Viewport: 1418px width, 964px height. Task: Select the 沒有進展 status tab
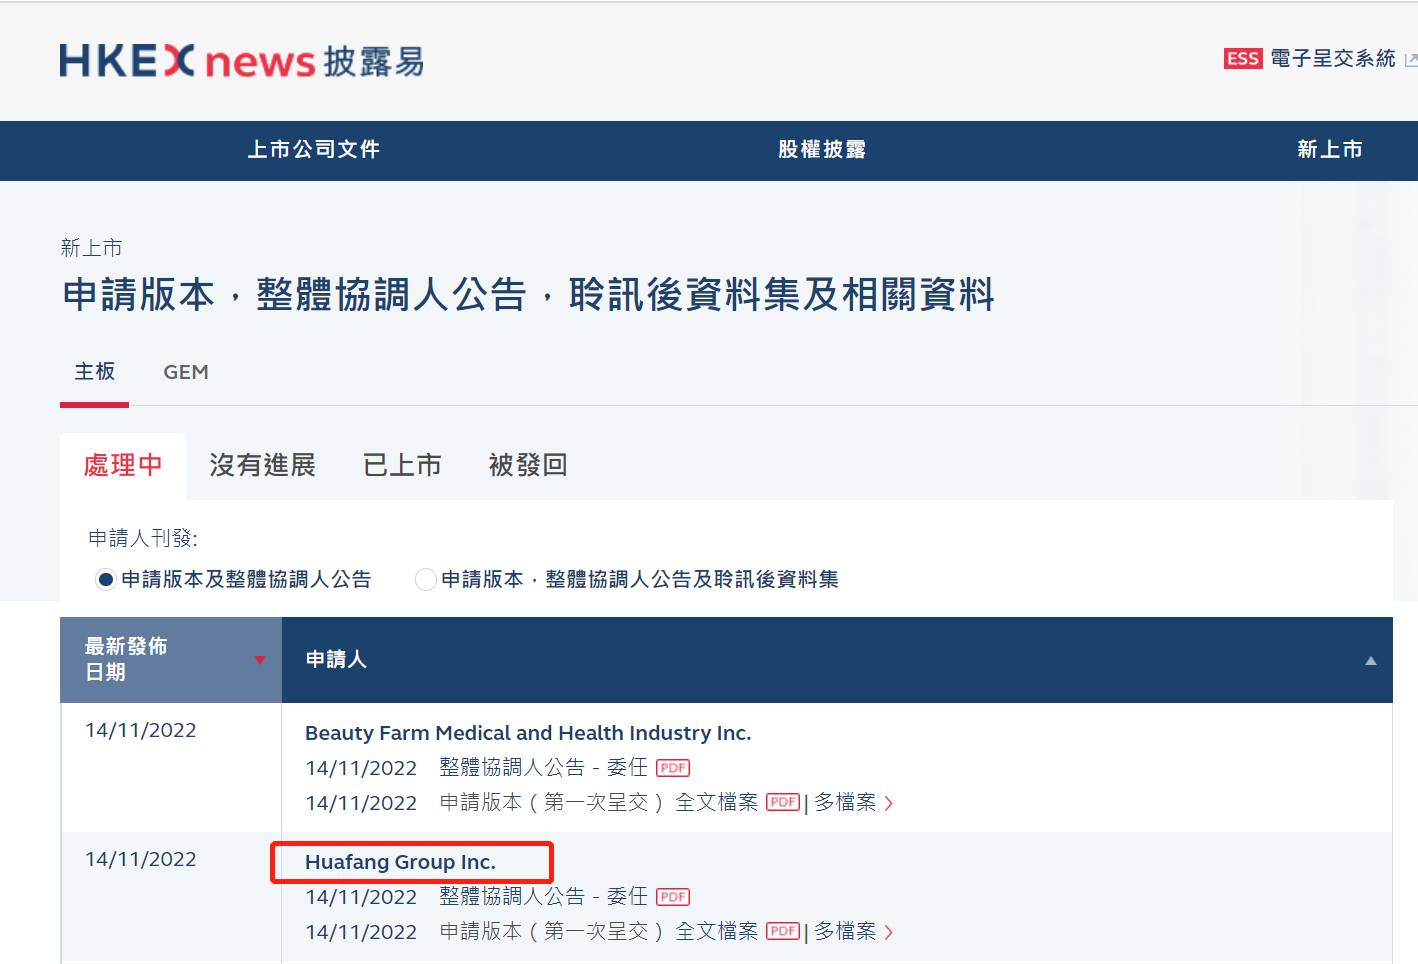(x=263, y=465)
